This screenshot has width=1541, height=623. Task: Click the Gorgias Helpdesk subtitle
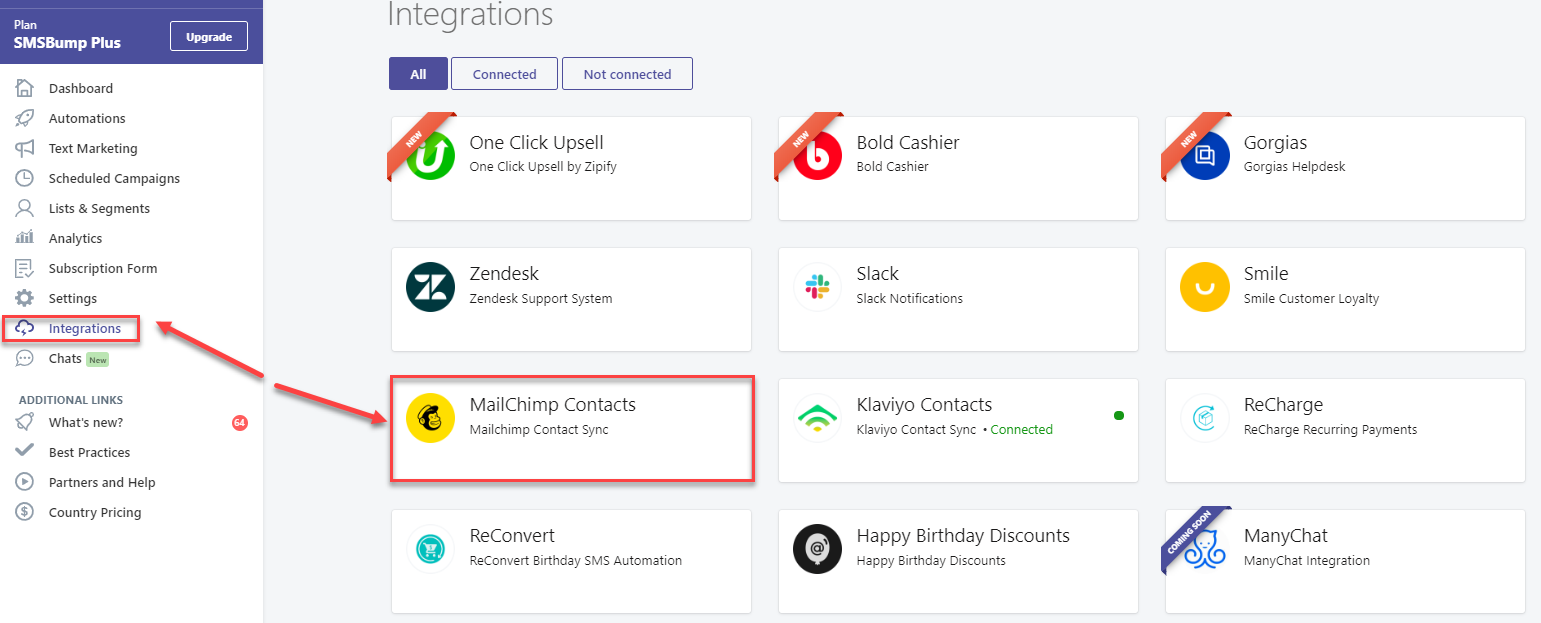(x=1294, y=167)
